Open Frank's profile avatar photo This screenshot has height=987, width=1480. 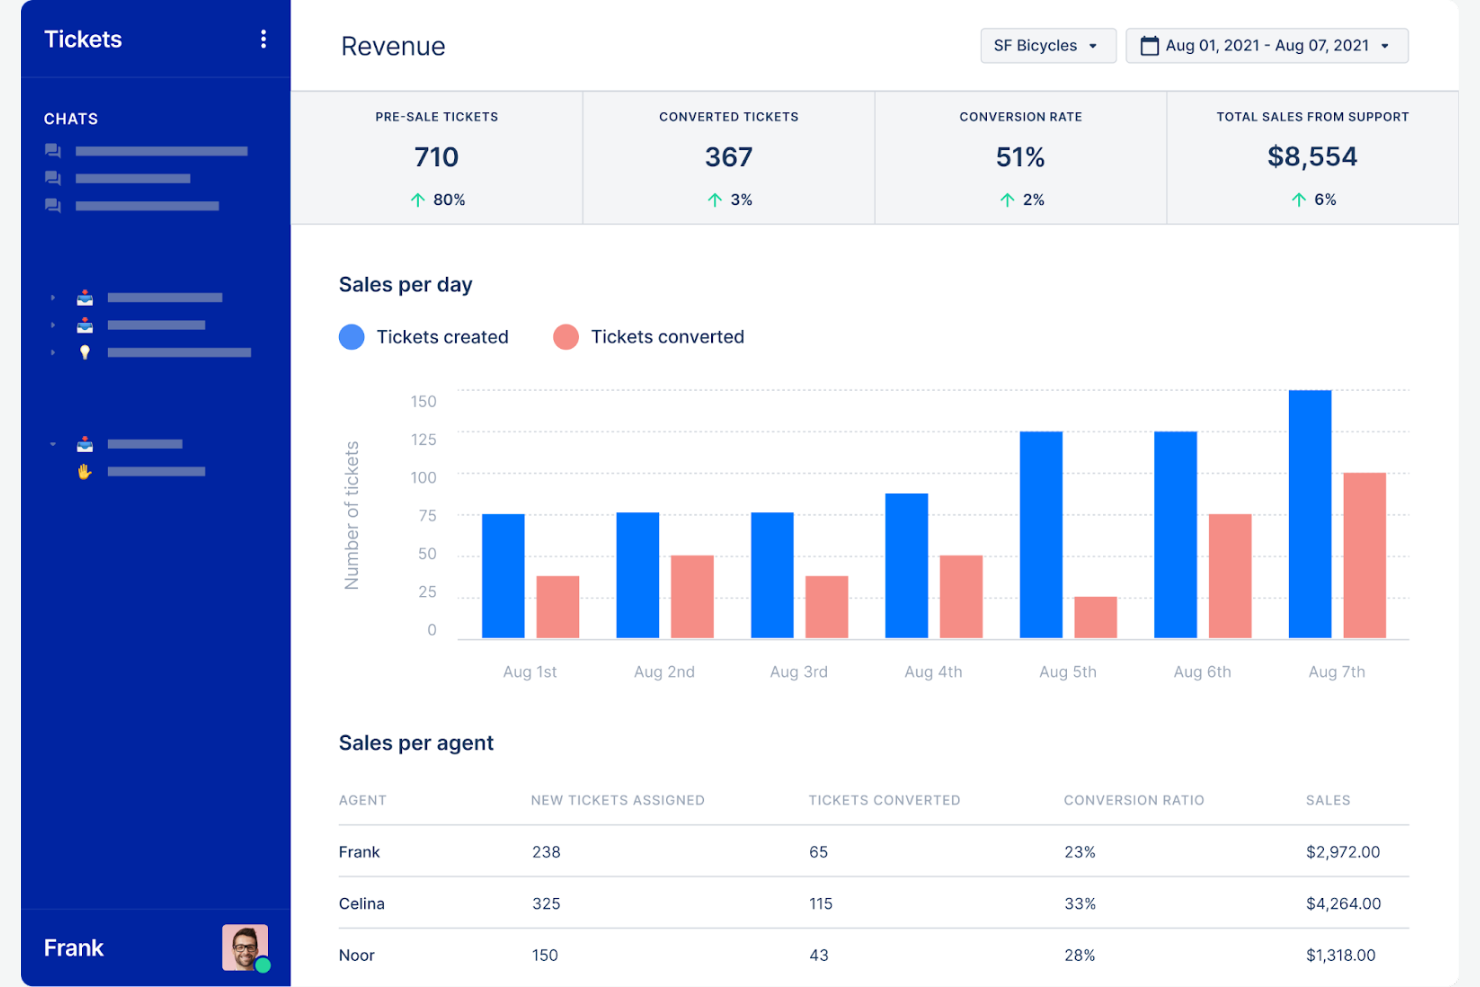point(245,947)
